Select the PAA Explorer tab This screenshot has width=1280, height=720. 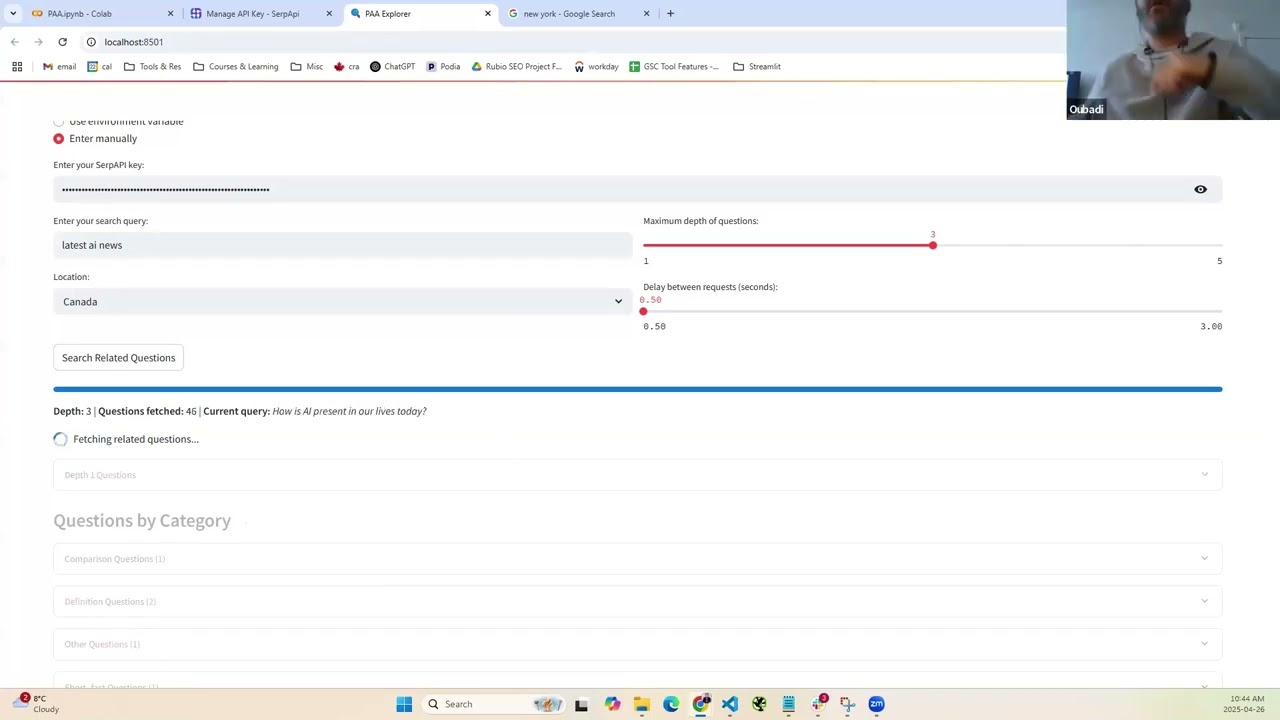pyautogui.click(x=420, y=14)
